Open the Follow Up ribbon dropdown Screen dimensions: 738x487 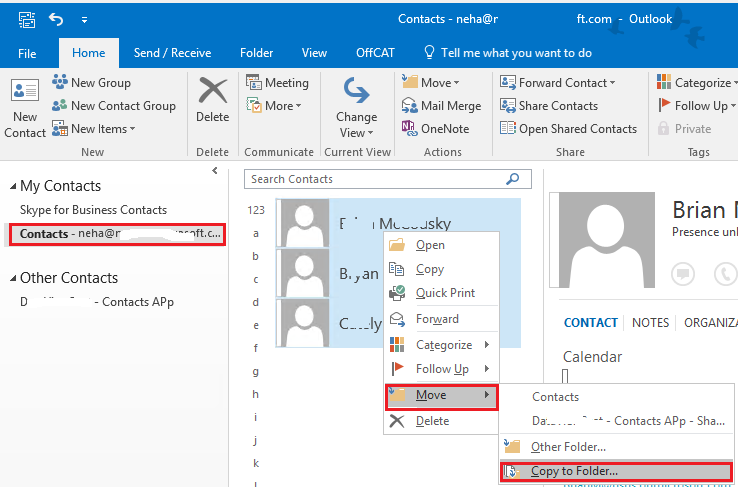697,106
